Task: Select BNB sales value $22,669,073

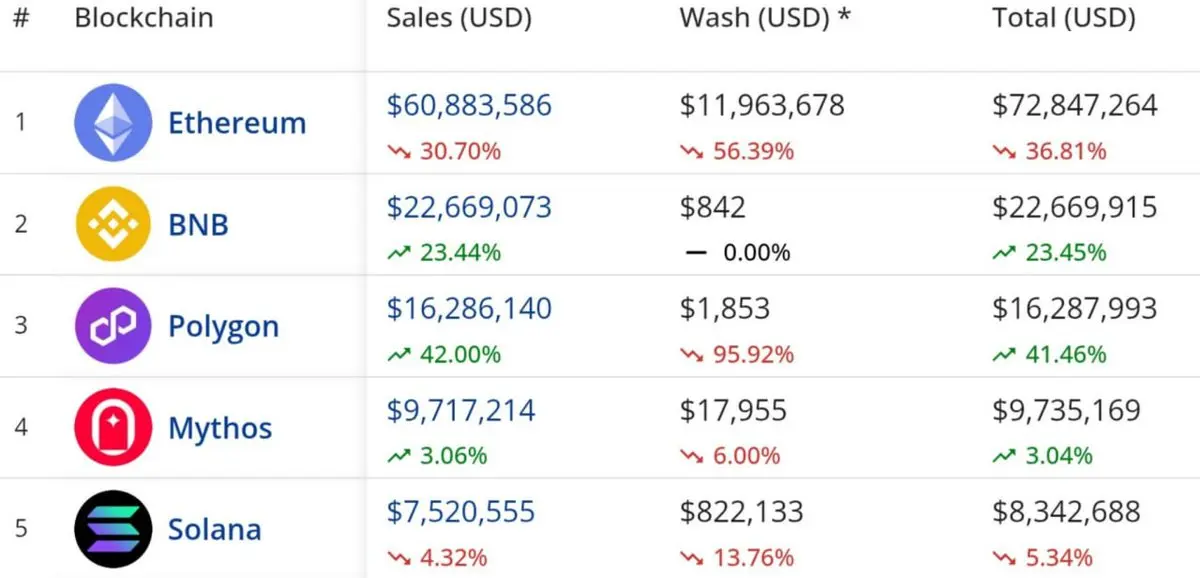Action: [x=469, y=207]
